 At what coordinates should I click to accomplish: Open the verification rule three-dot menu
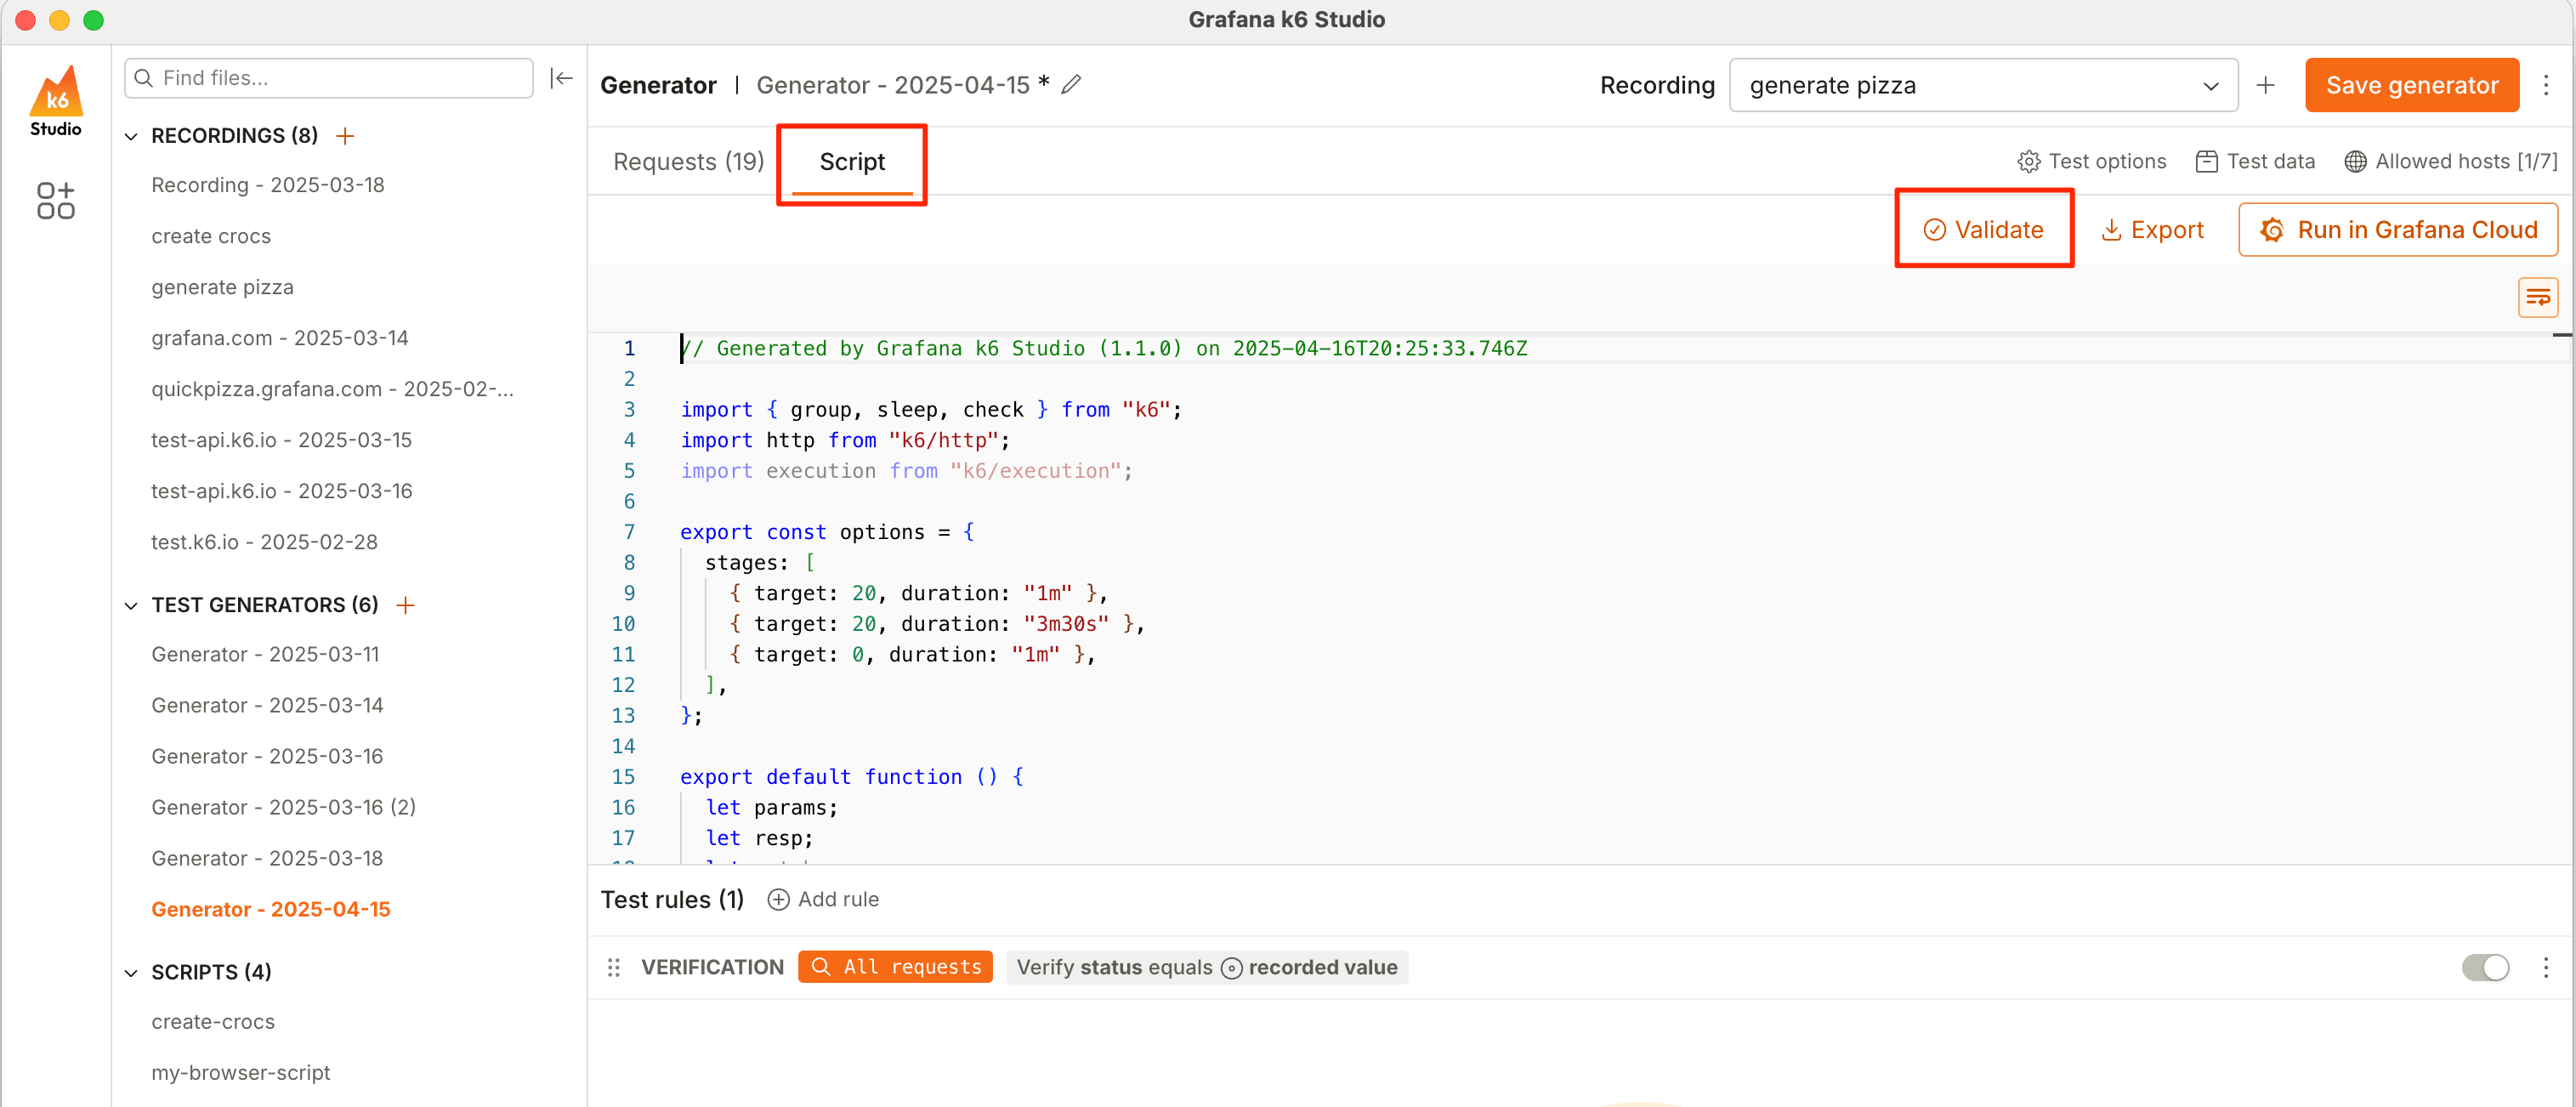tap(2545, 967)
